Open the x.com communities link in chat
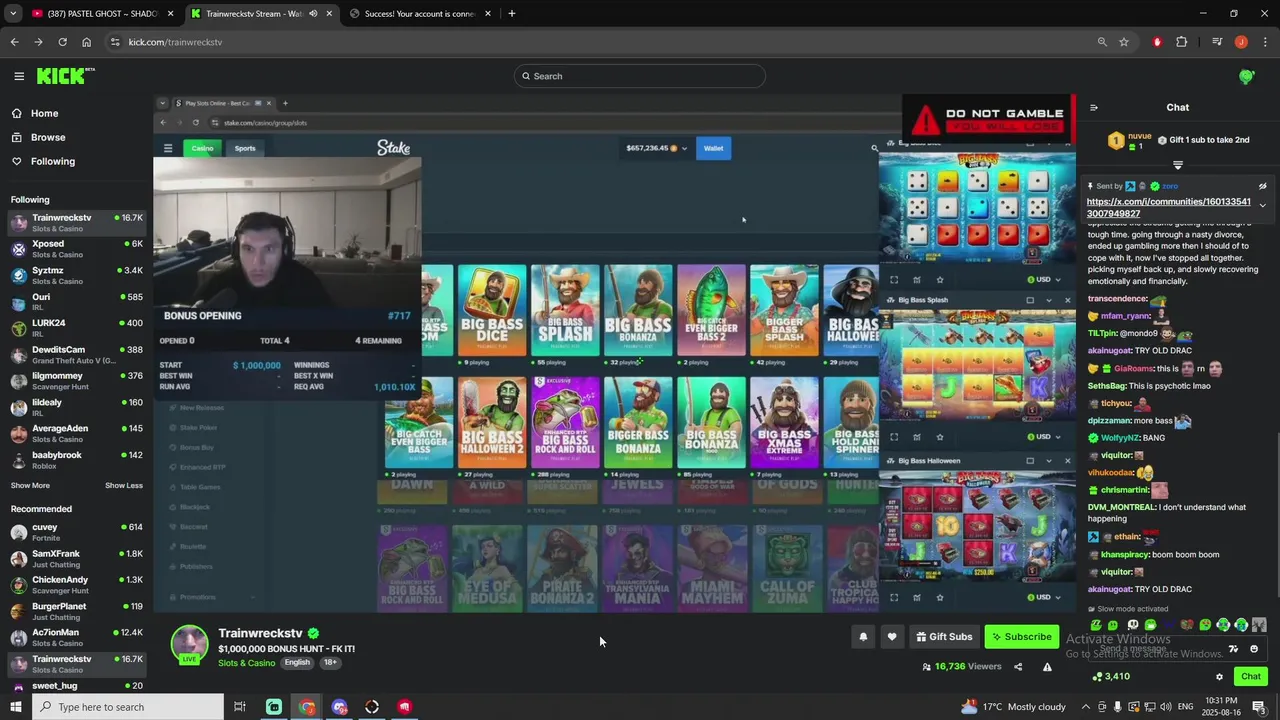 (1169, 208)
